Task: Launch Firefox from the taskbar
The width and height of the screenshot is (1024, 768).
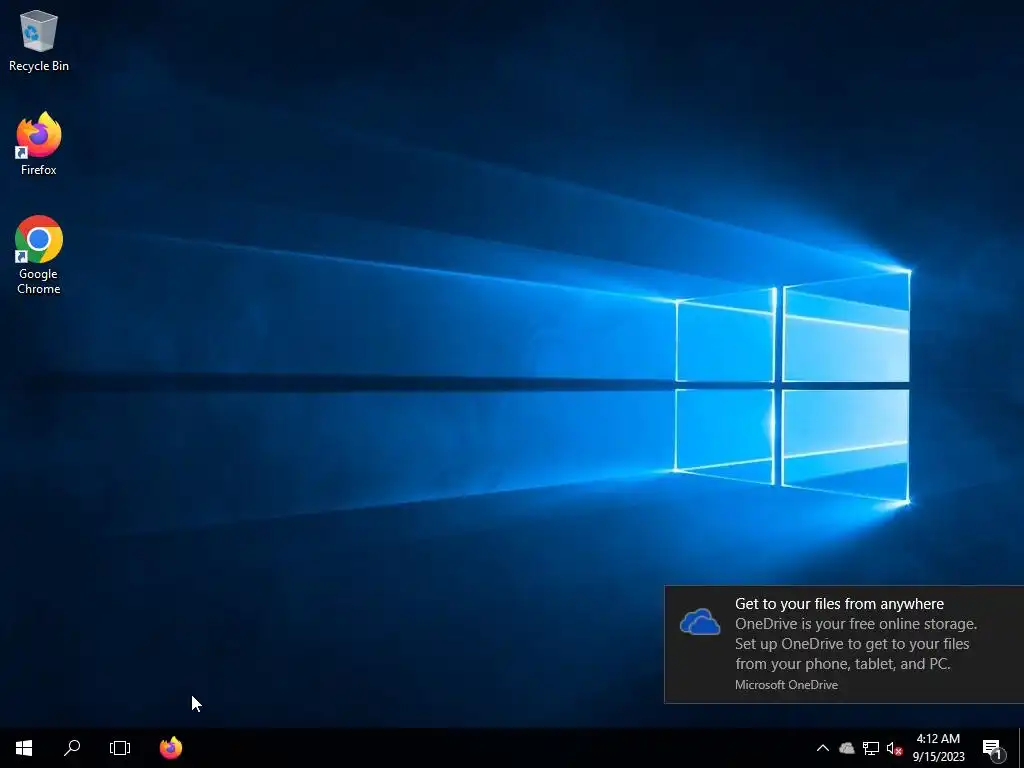Action: [171, 748]
